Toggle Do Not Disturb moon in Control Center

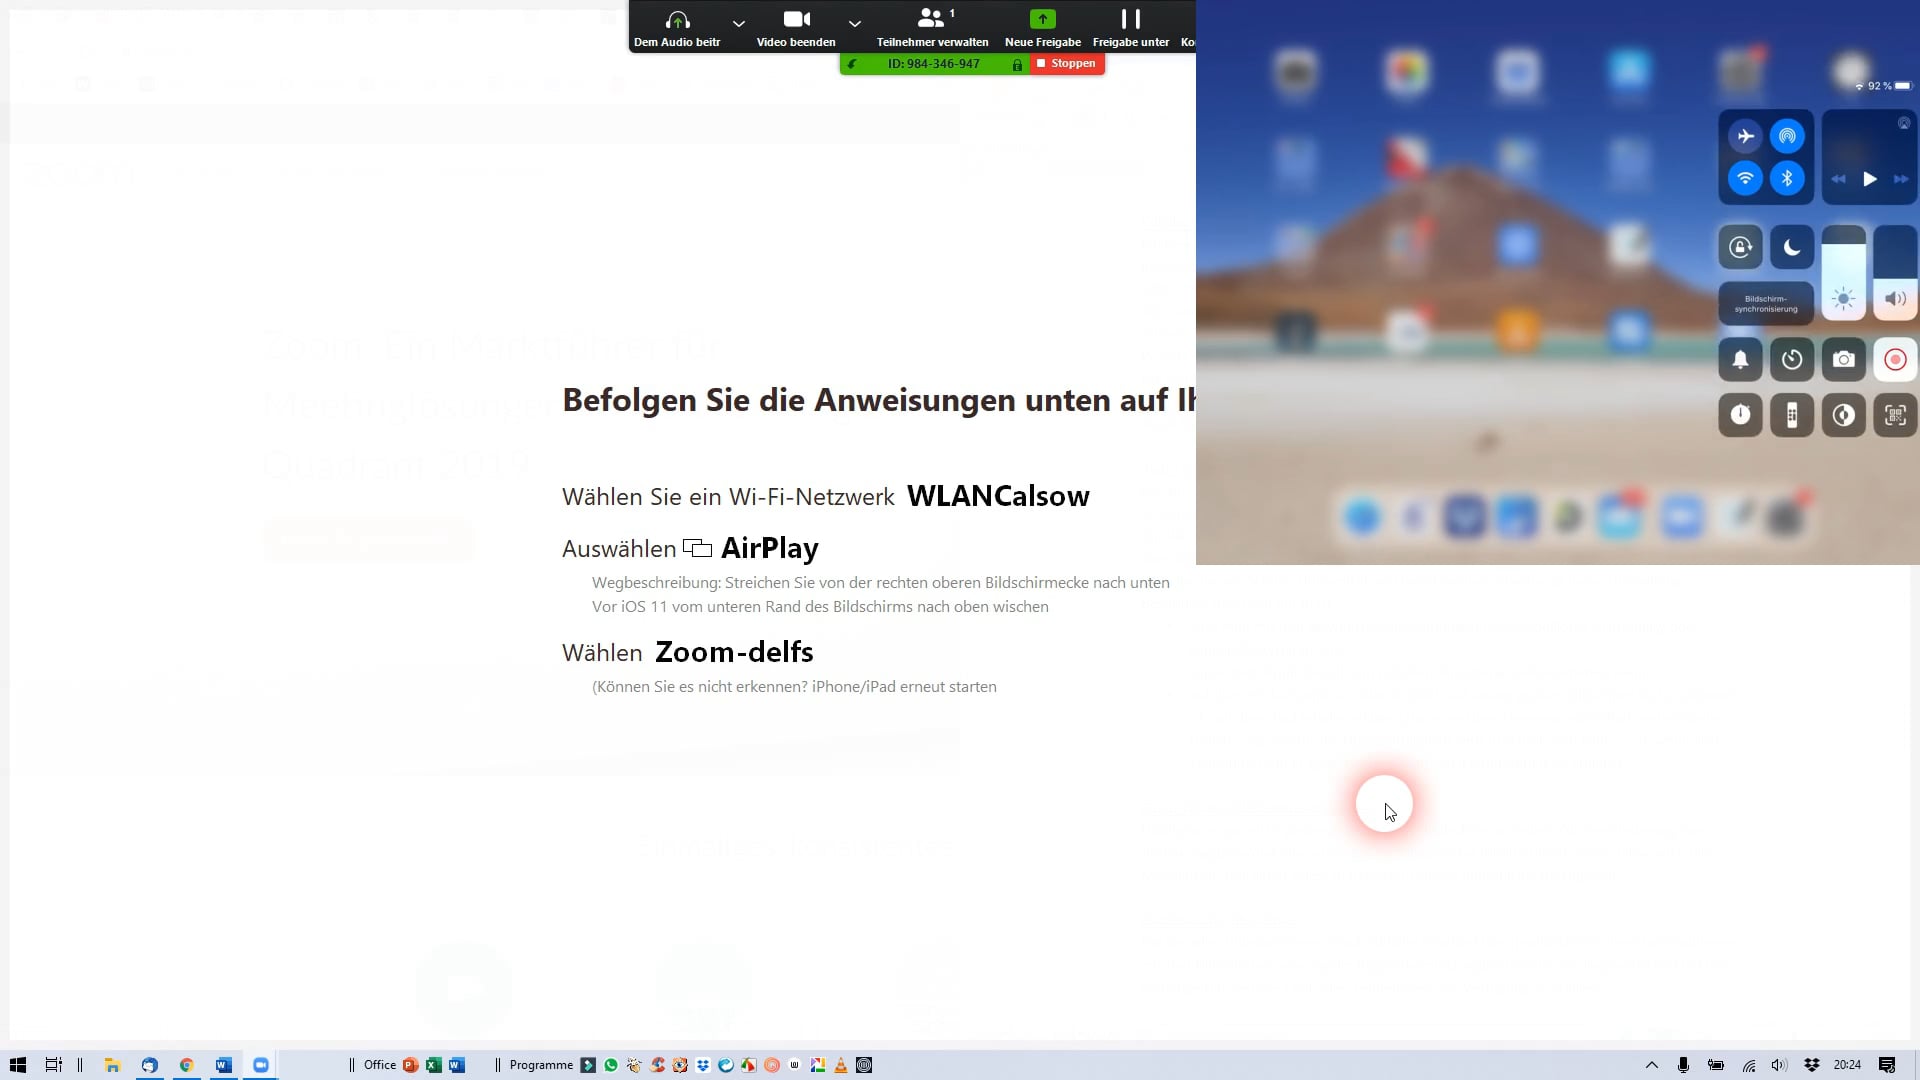click(x=1792, y=247)
